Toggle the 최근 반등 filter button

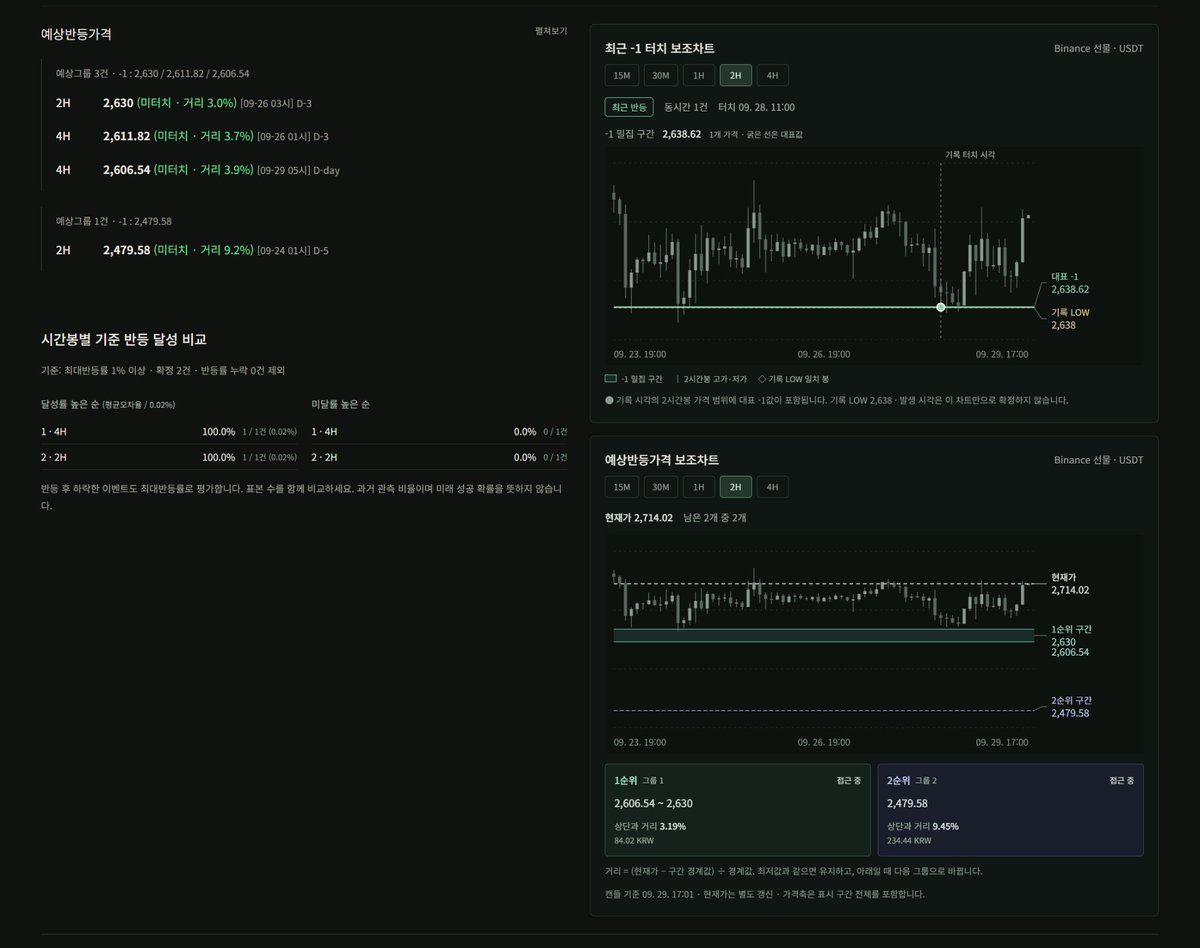pos(629,107)
